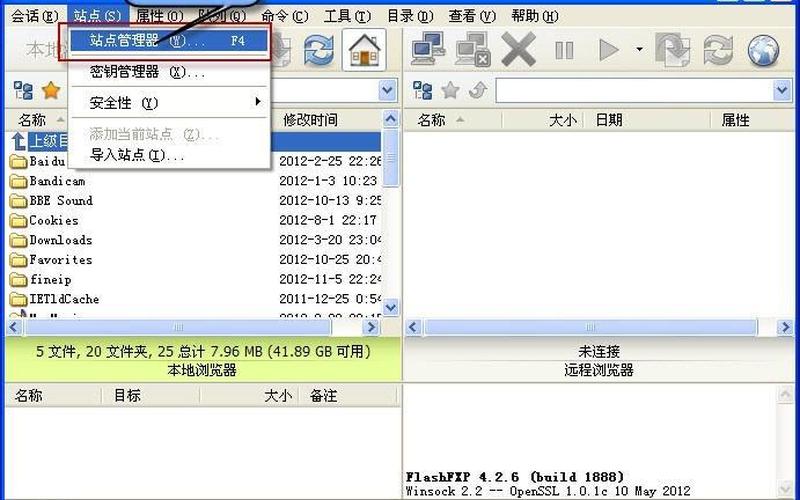The height and width of the screenshot is (500, 800).
Task: Click the remote folder tree icon
Action: coord(422,90)
